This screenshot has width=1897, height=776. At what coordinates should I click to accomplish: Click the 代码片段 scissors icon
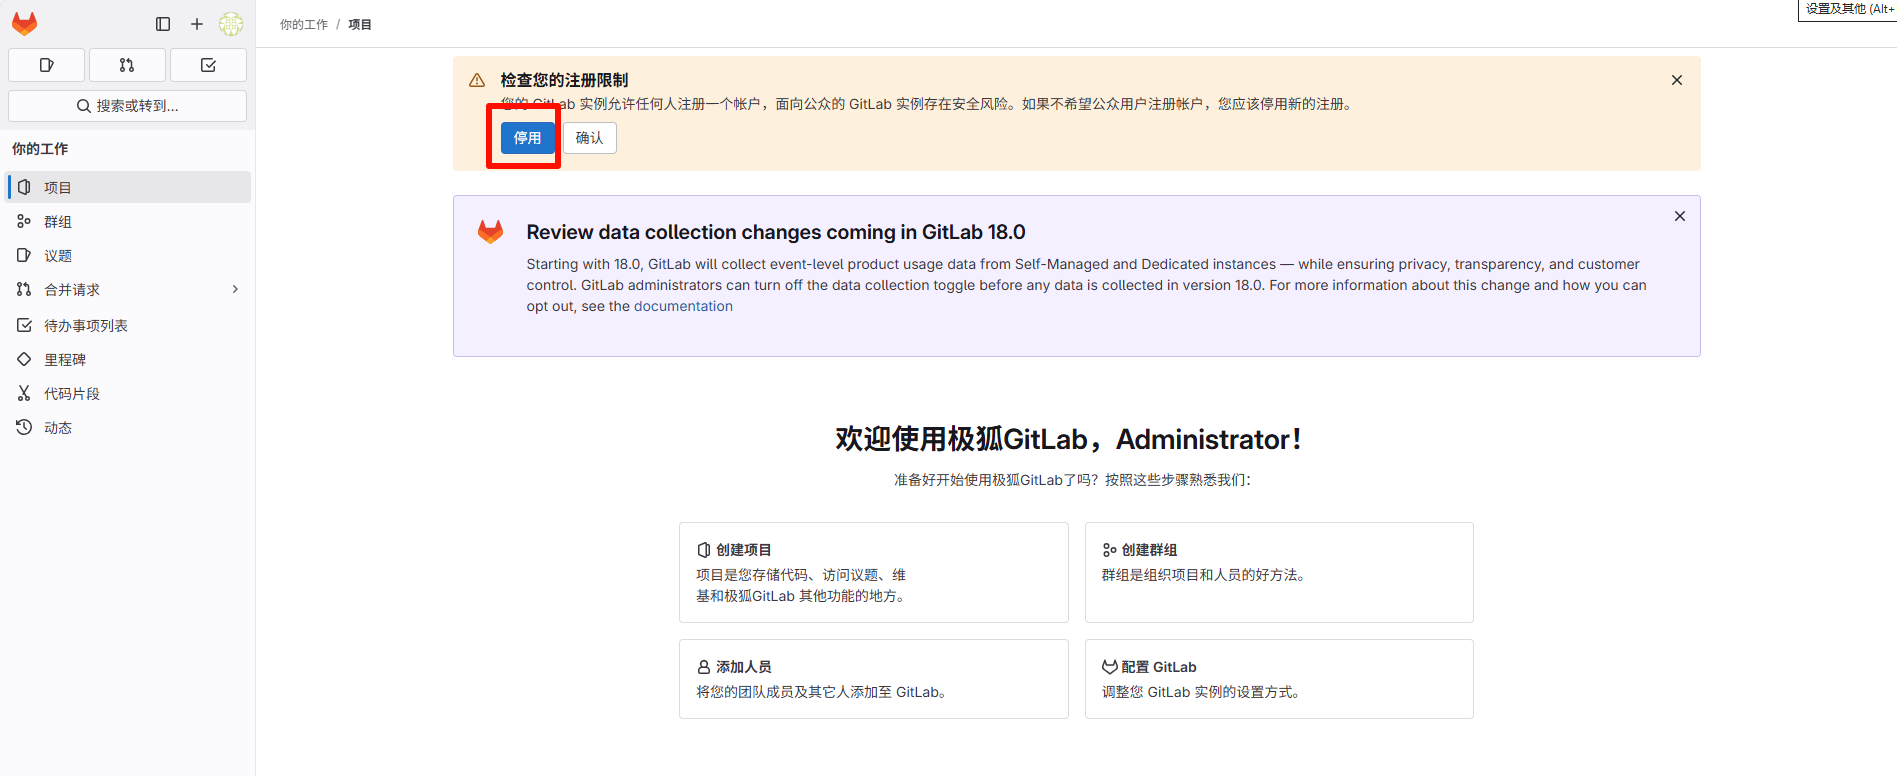click(24, 393)
